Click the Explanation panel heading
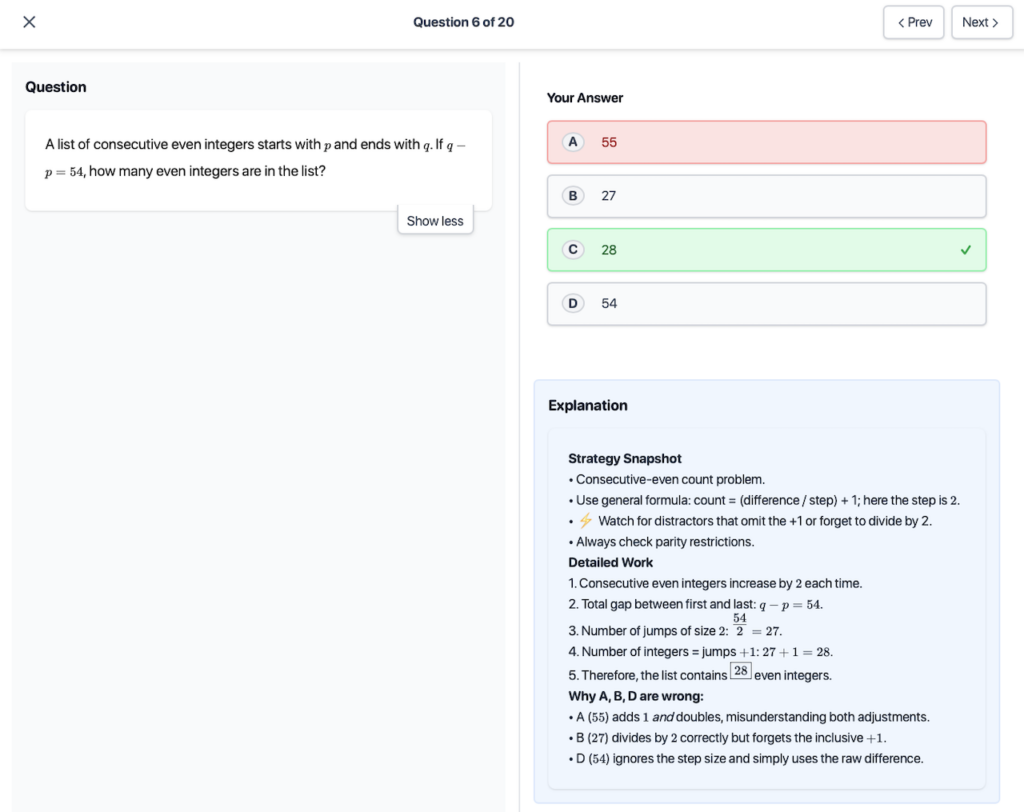This screenshot has height=812, width=1024. coord(588,405)
